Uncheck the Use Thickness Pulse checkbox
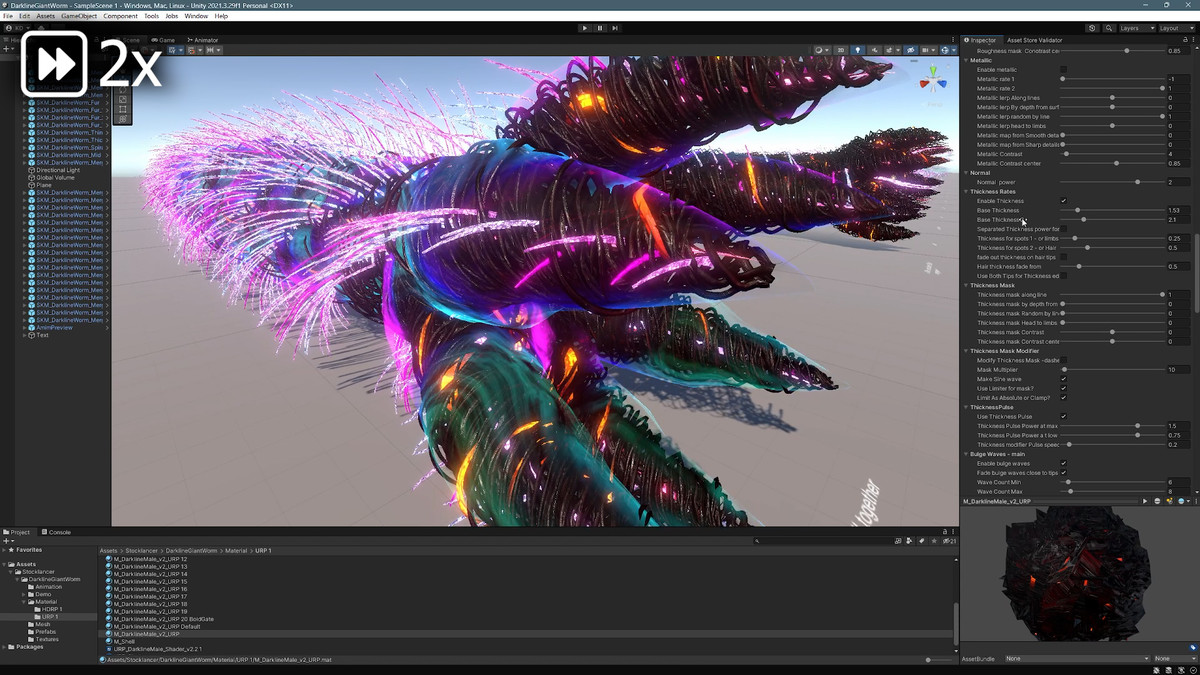The height and width of the screenshot is (675, 1200). 1063,417
